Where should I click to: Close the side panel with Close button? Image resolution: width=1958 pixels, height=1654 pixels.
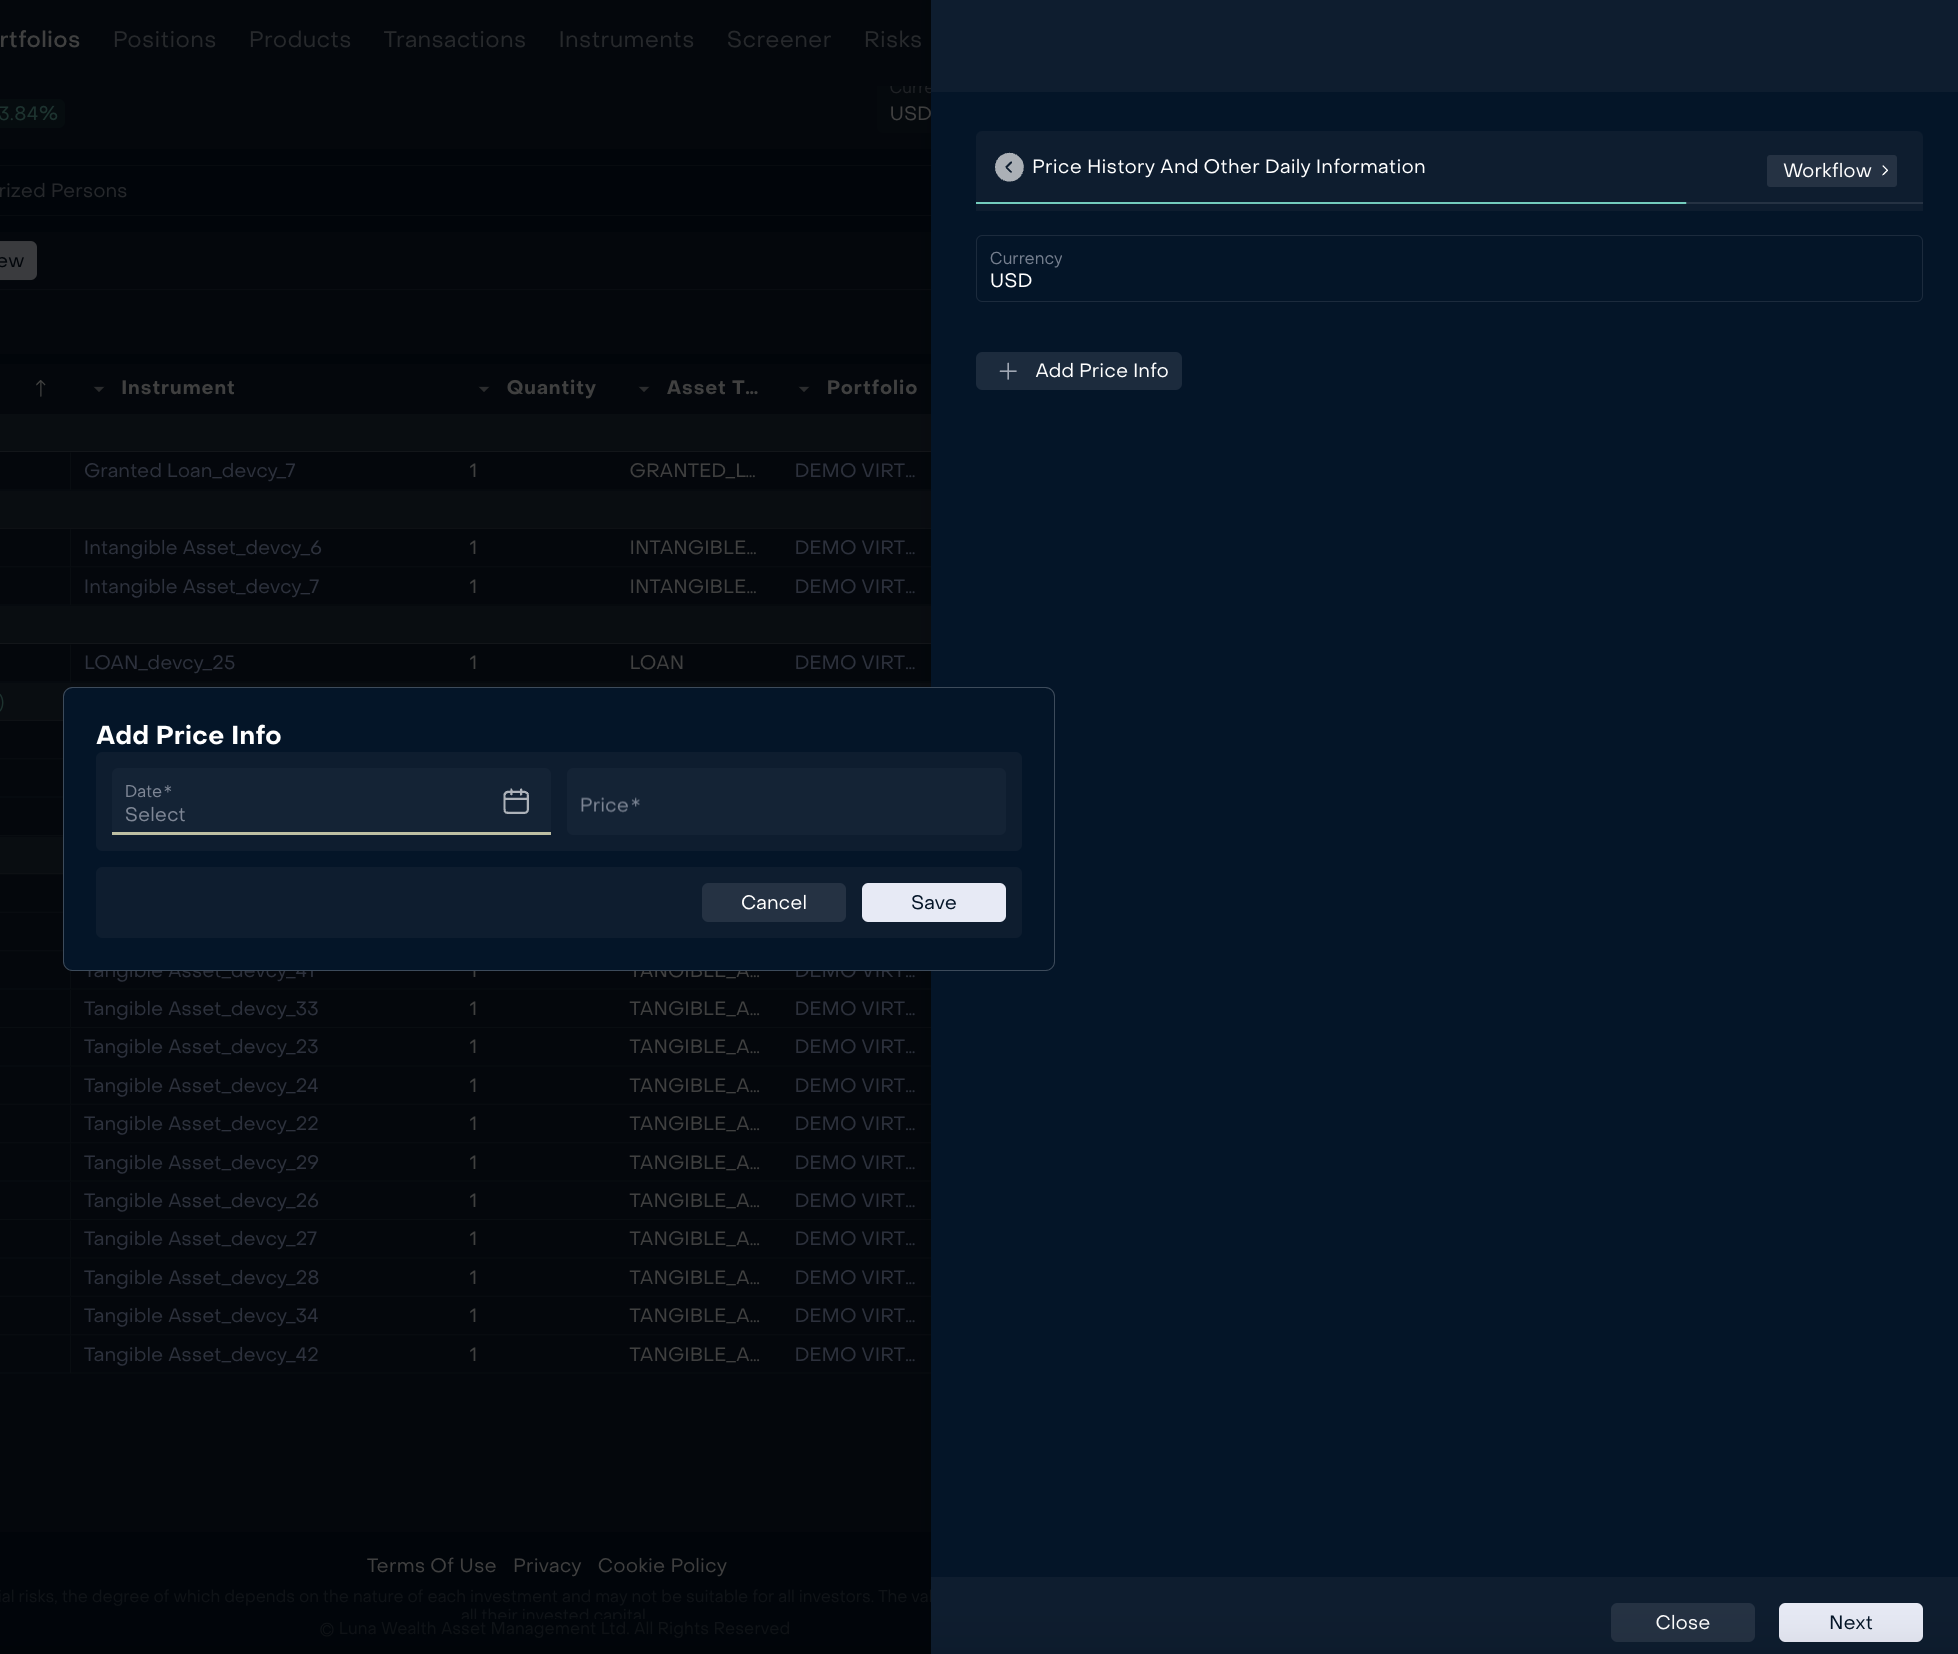pos(1682,1622)
